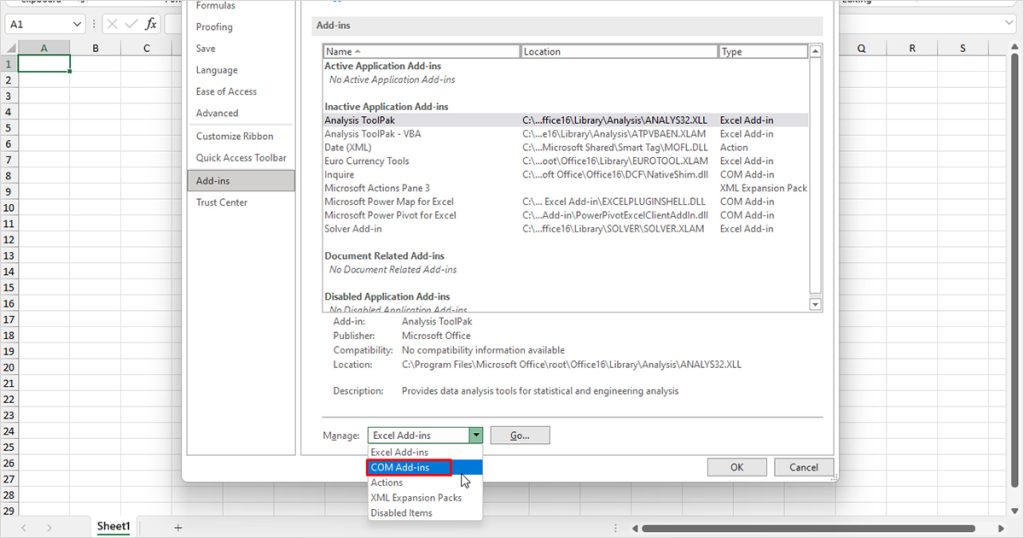Open the Quick Access Toolbar category
1024x538 pixels.
click(241, 157)
